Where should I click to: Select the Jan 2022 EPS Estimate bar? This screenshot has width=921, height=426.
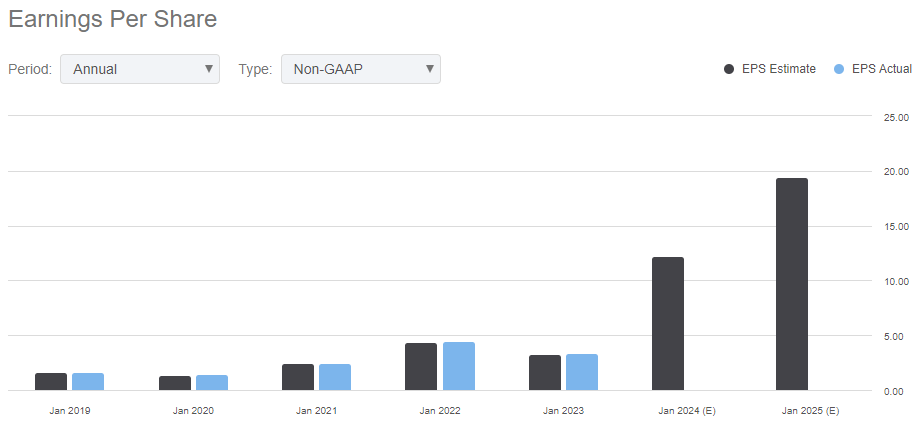click(421, 367)
